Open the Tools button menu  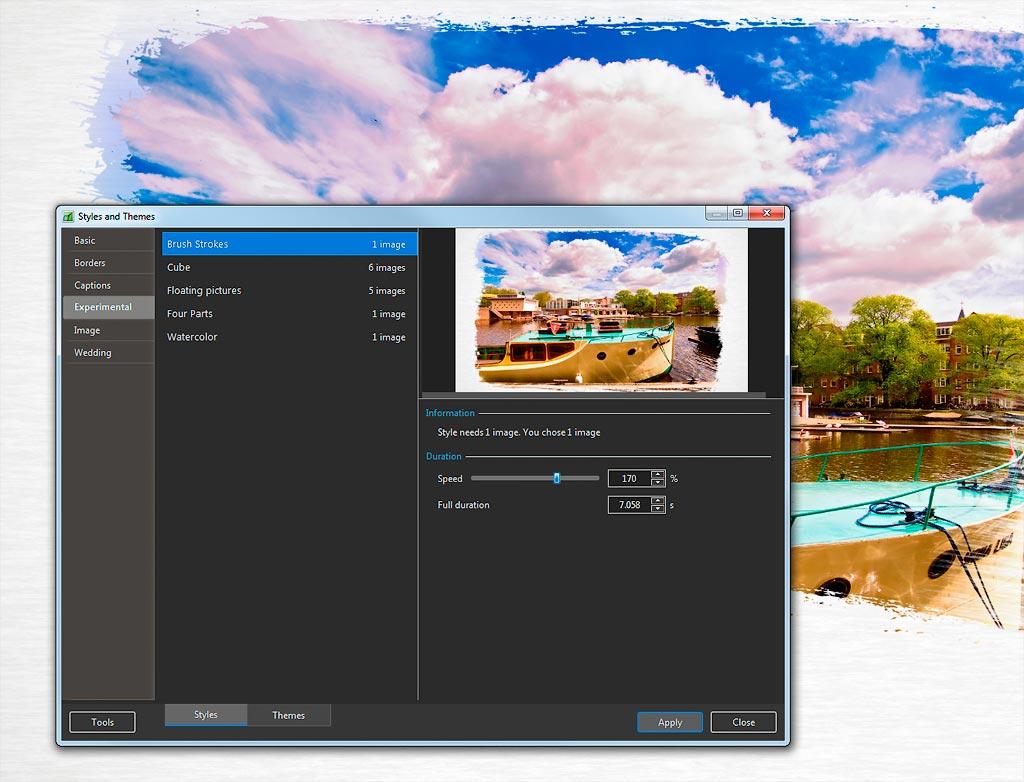click(x=102, y=722)
